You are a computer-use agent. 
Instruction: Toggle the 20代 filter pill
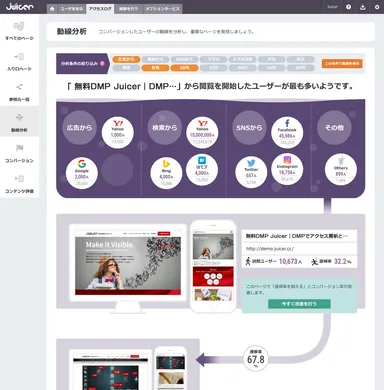pos(184,68)
